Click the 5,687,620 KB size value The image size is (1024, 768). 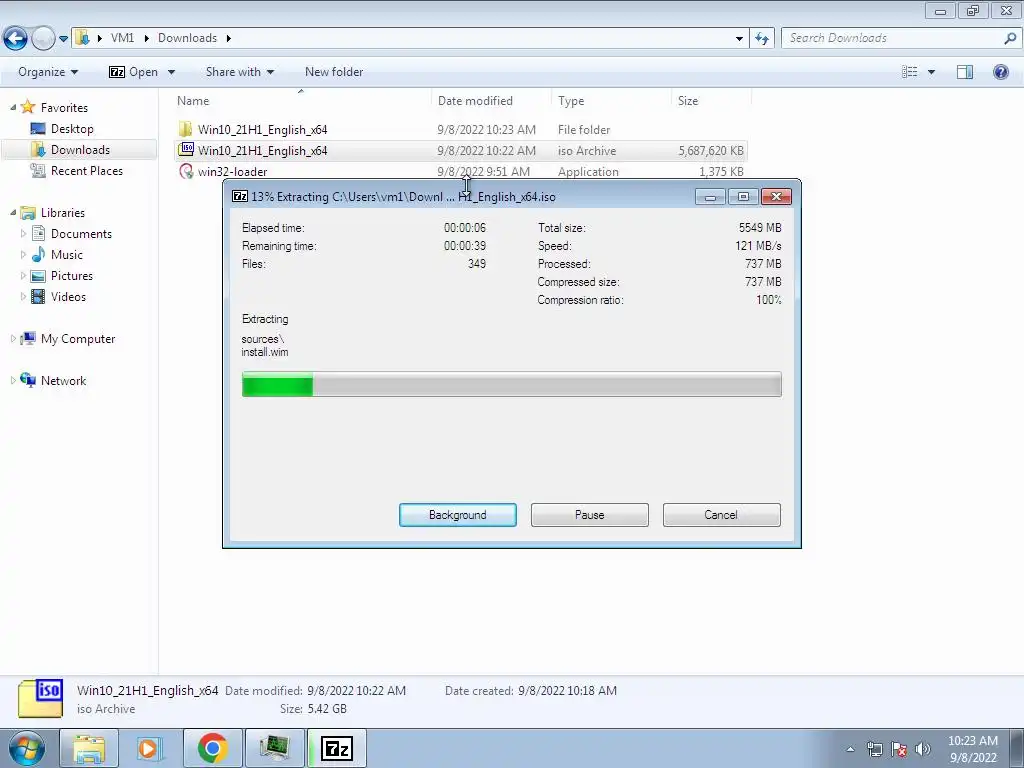point(711,150)
